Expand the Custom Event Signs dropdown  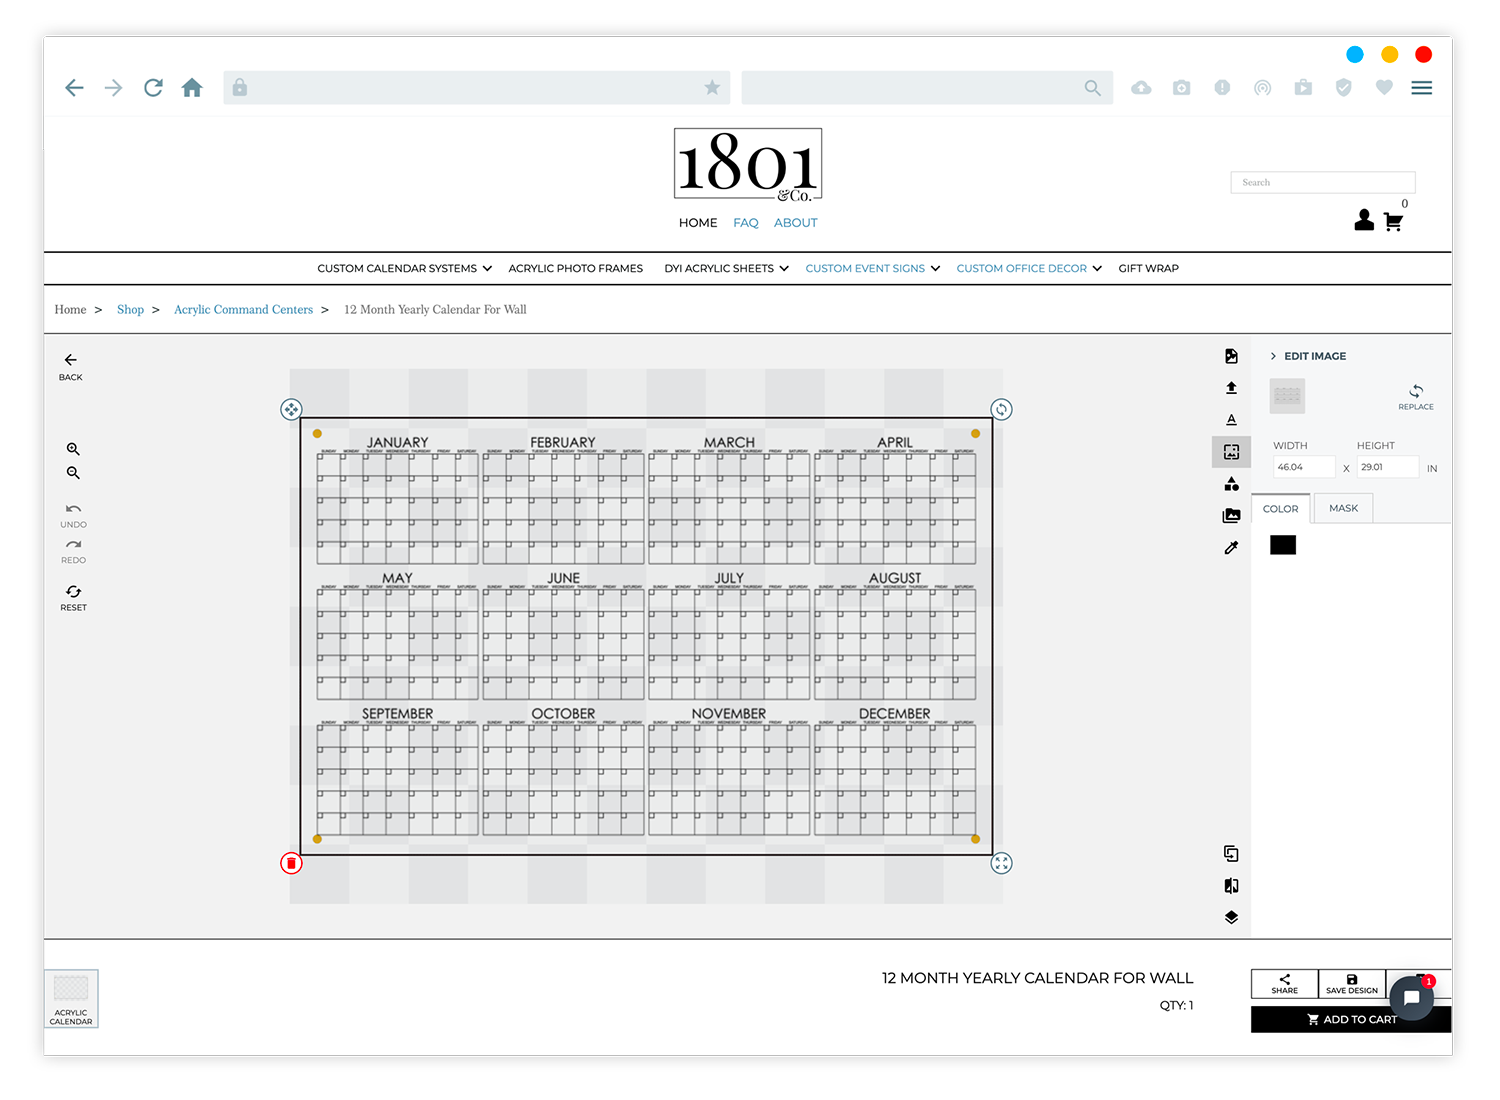coord(873,268)
